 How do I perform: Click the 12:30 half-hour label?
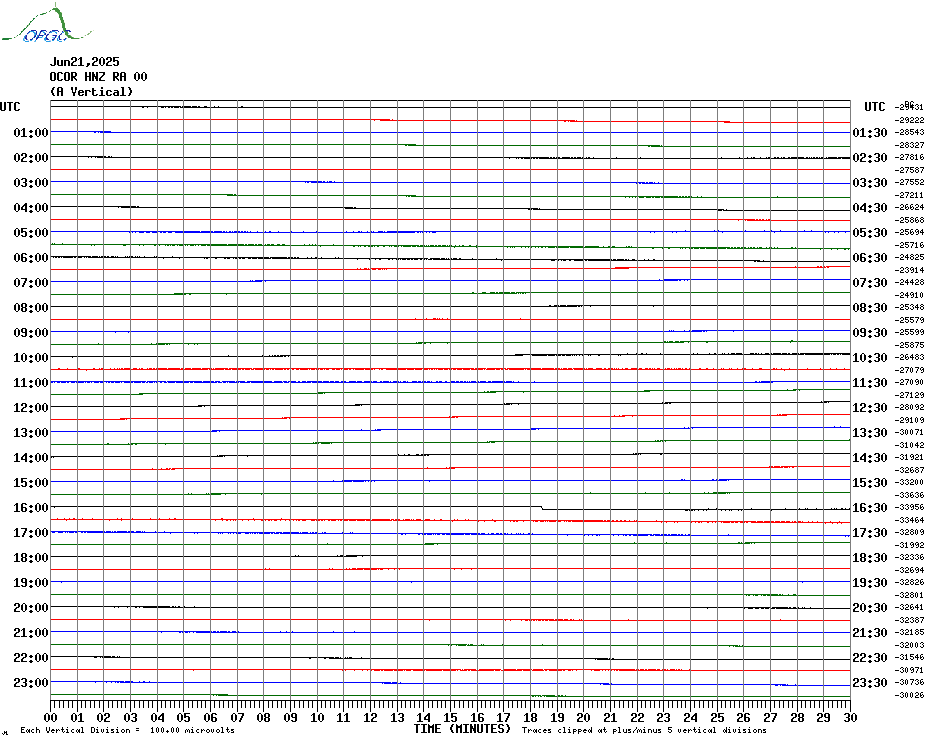pyautogui.click(x=870, y=408)
